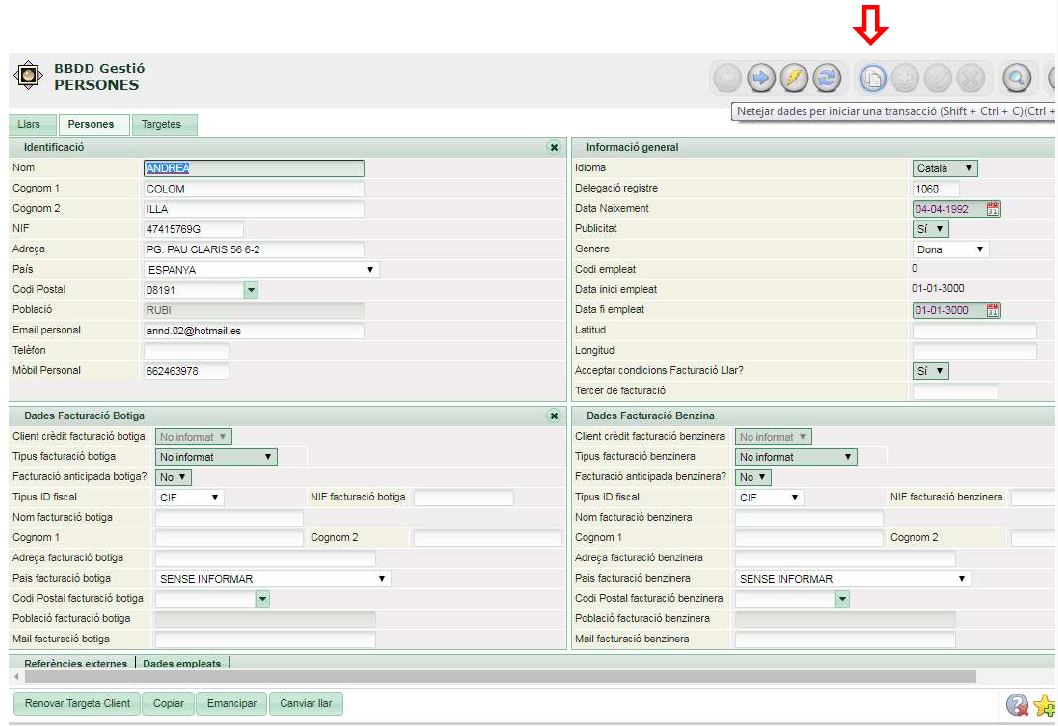Open the Gènere dropdown showing Dona

pyautogui.click(x=951, y=249)
